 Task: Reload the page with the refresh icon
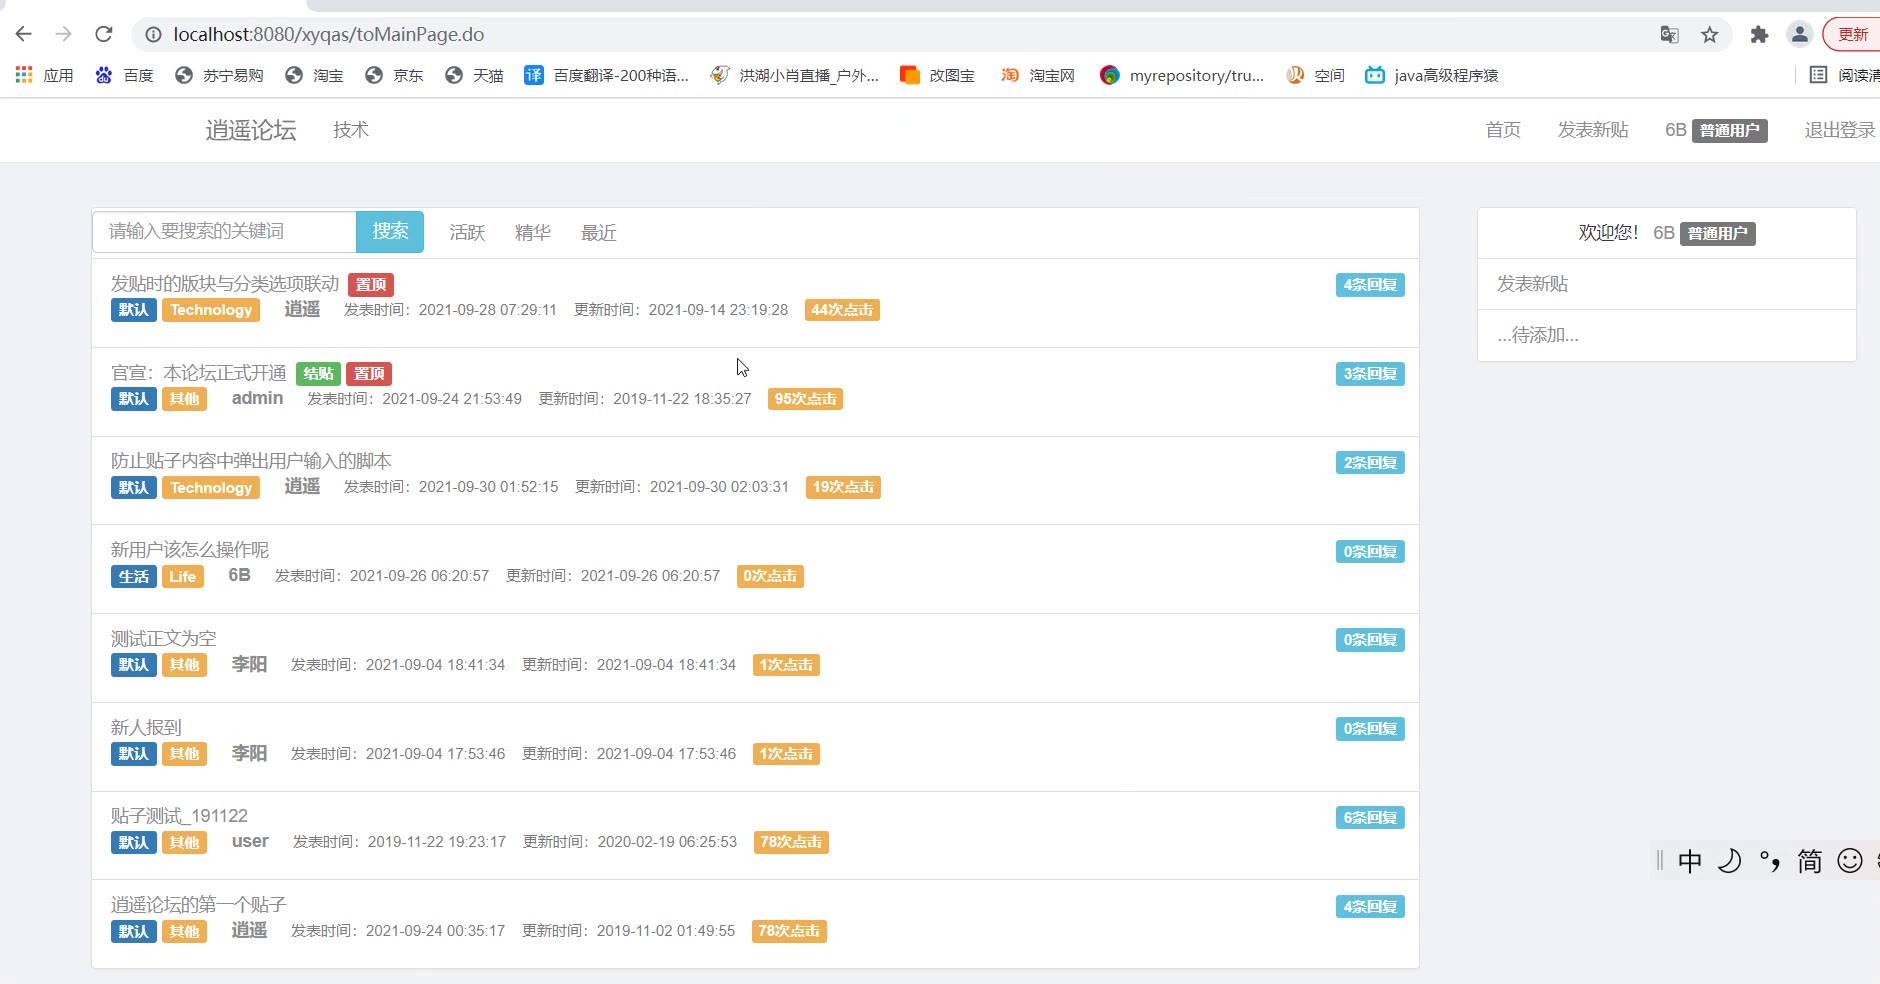[104, 34]
